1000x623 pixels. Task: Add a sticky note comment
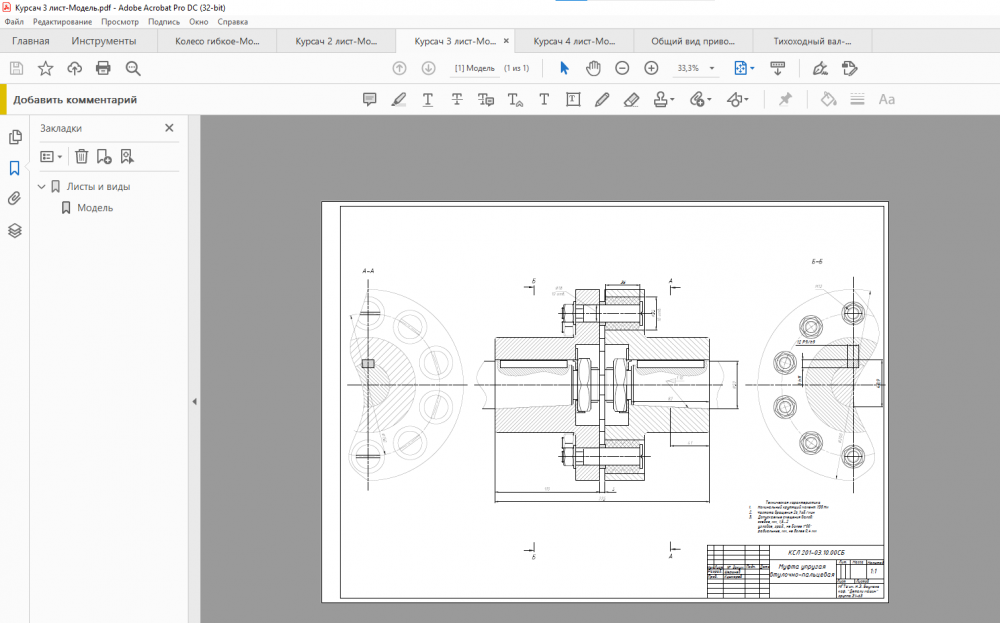tap(369, 100)
